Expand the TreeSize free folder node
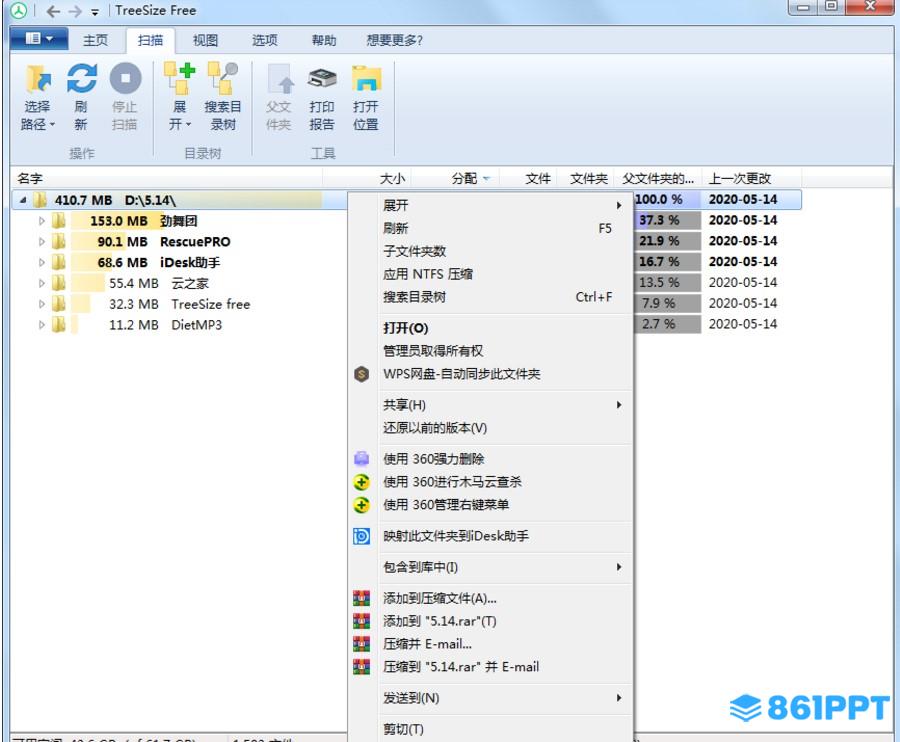This screenshot has height=742, width=900. click(41, 304)
